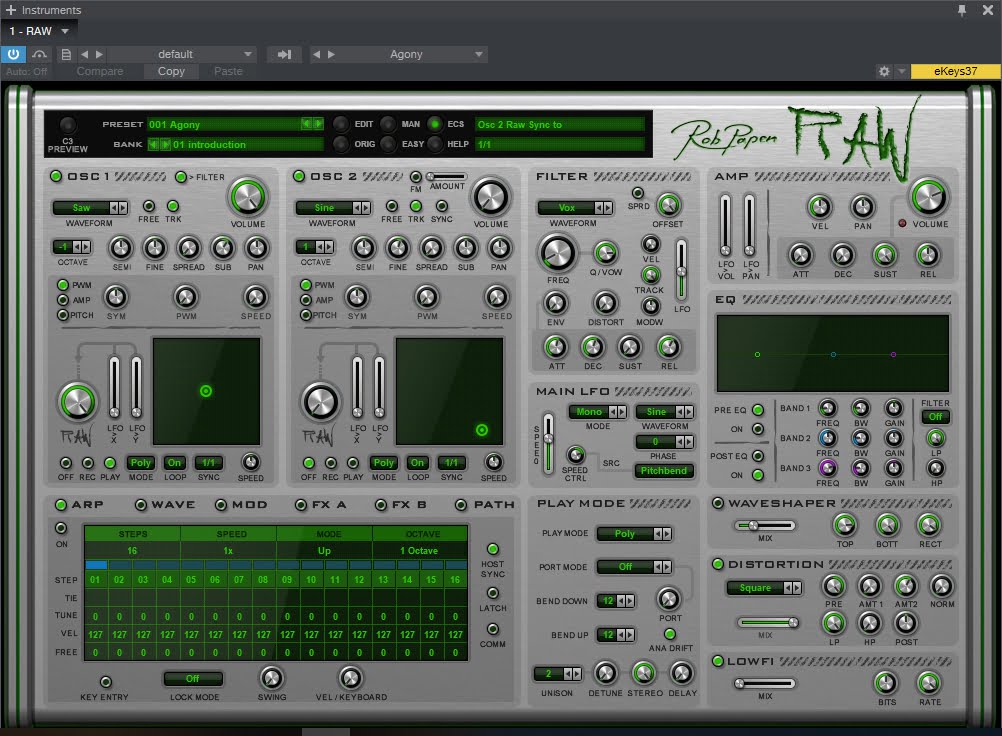Toggle OSC 2 SYNC LED
The height and width of the screenshot is (736, 1002).
tap(441, 206)
